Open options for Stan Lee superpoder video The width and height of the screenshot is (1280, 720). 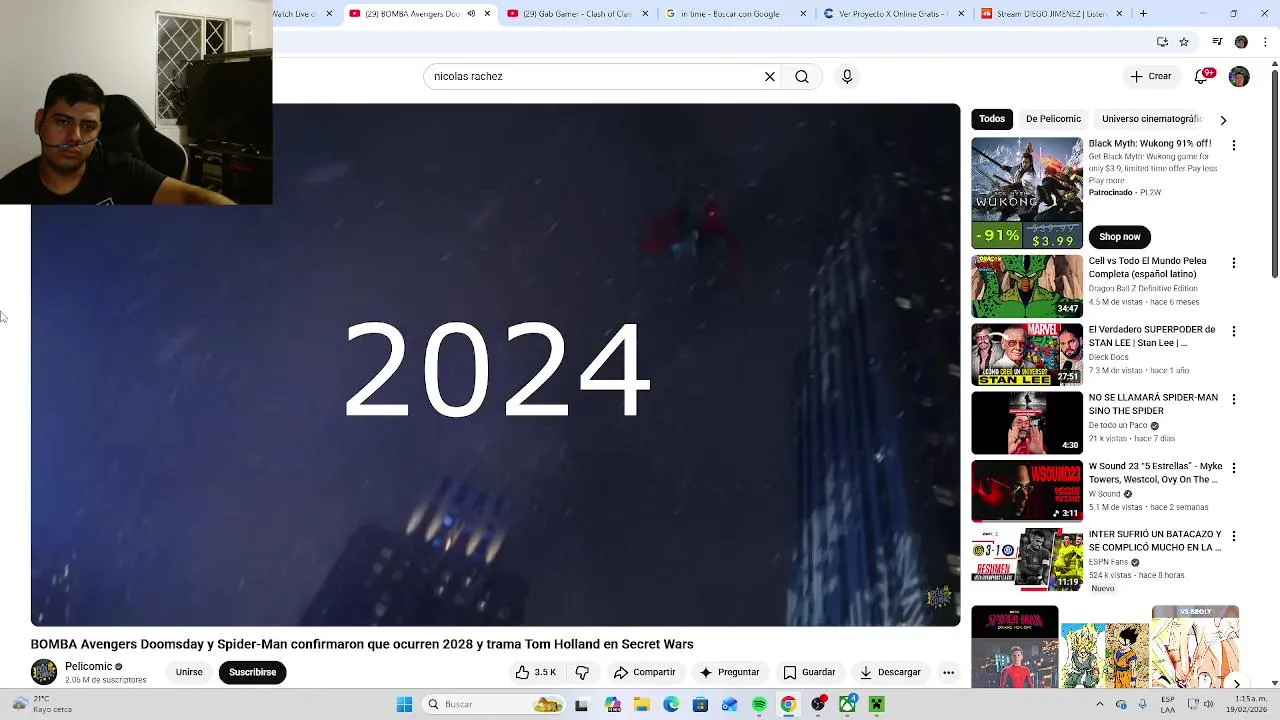(x=1234, y=330)
